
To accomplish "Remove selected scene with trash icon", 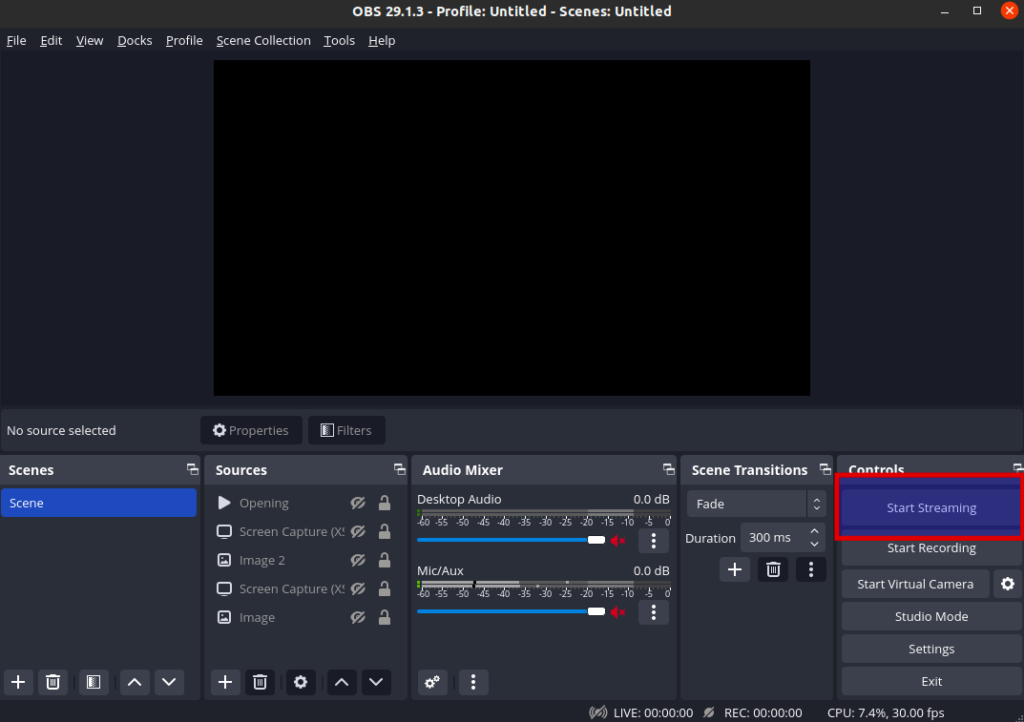I will [x=53, y=682].
